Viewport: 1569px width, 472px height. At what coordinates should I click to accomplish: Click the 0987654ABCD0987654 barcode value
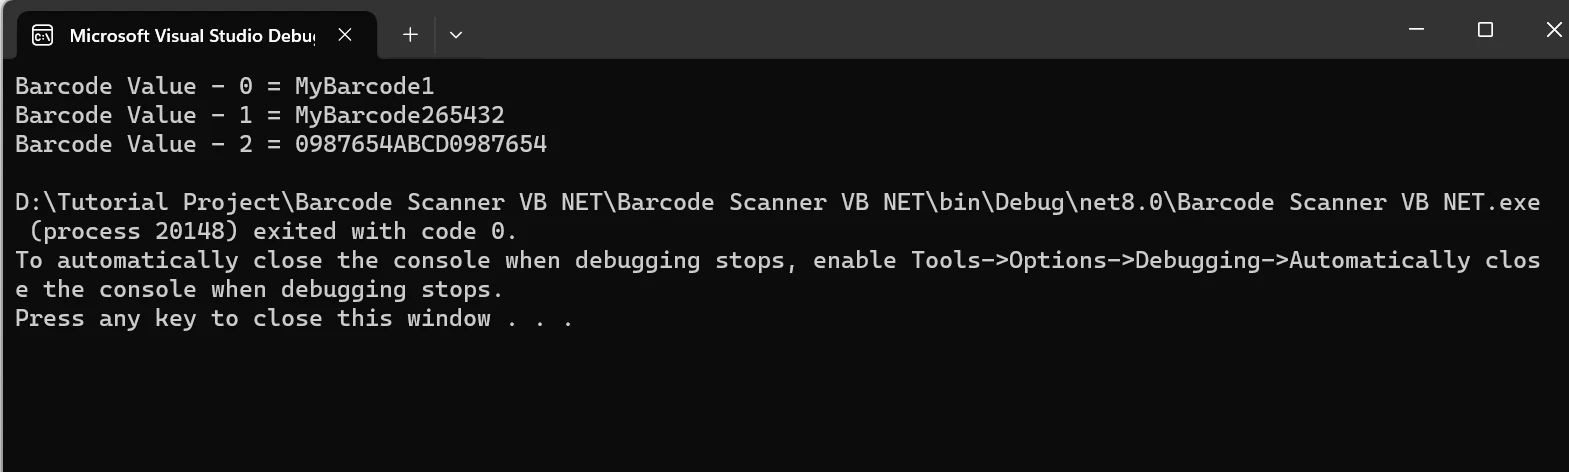(x=420, y=144)
